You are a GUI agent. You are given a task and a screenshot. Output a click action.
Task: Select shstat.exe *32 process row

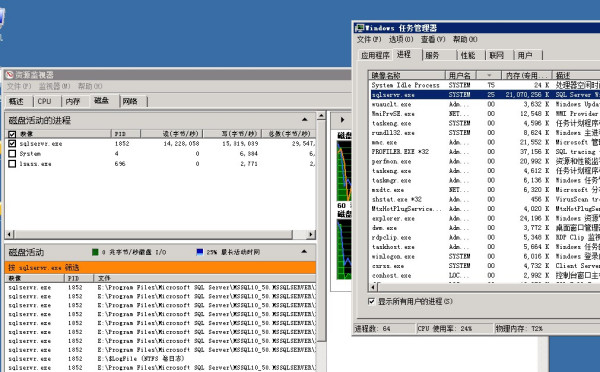pyautogui.click(x=484, y=199)
